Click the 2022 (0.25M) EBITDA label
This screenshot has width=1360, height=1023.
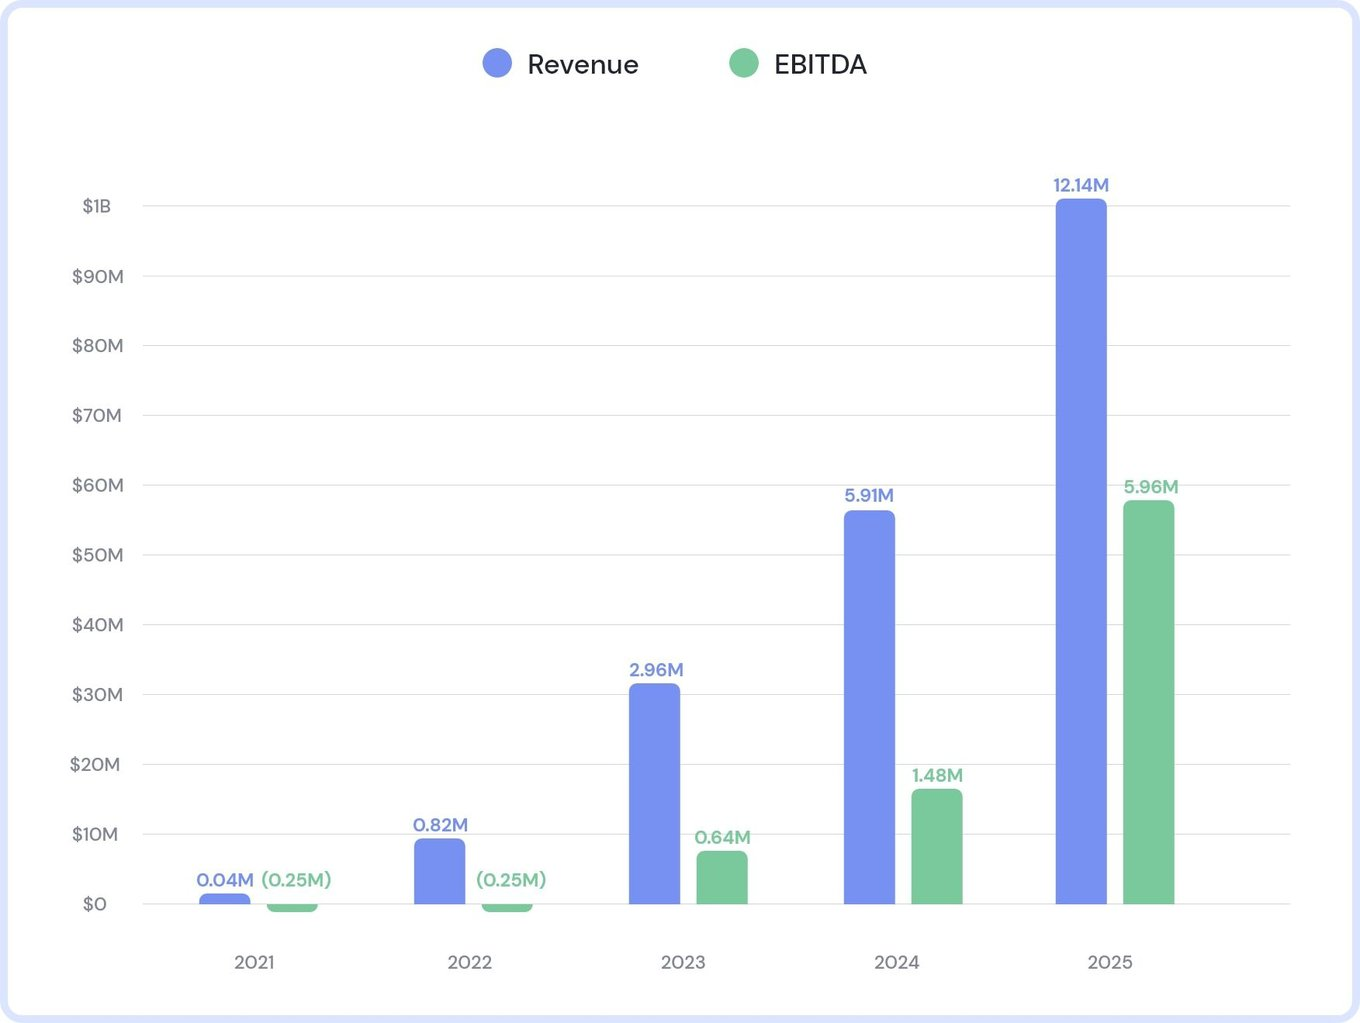[x=511, y=880]
